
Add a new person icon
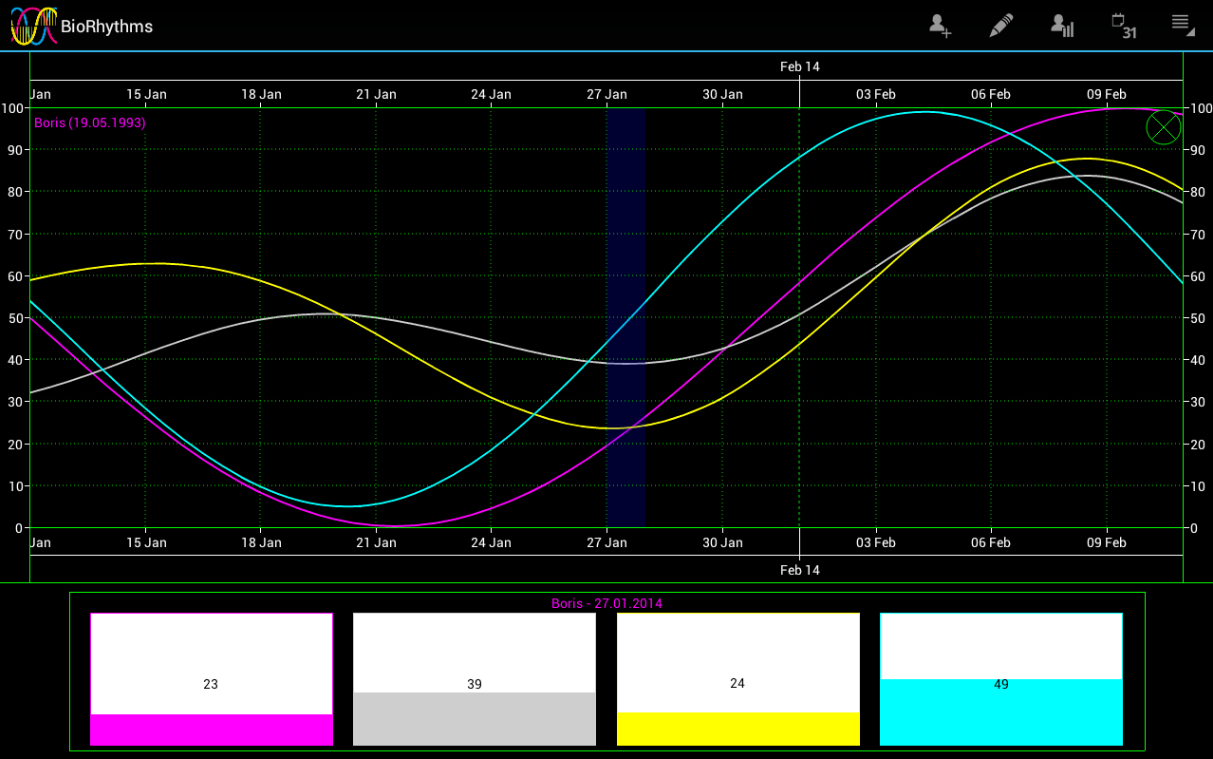click(939, 26)
